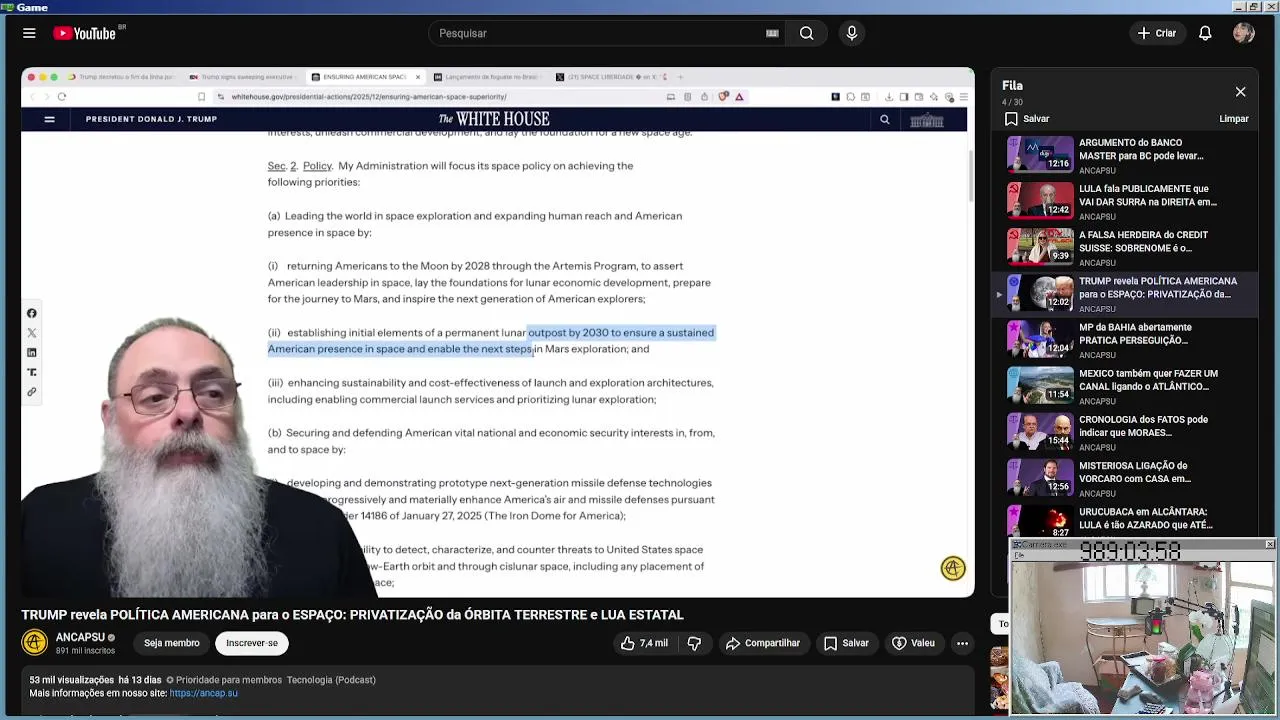
Task: Click PRESIDENT DONALD J. TRUMP header text
Action: pos(151,119)
